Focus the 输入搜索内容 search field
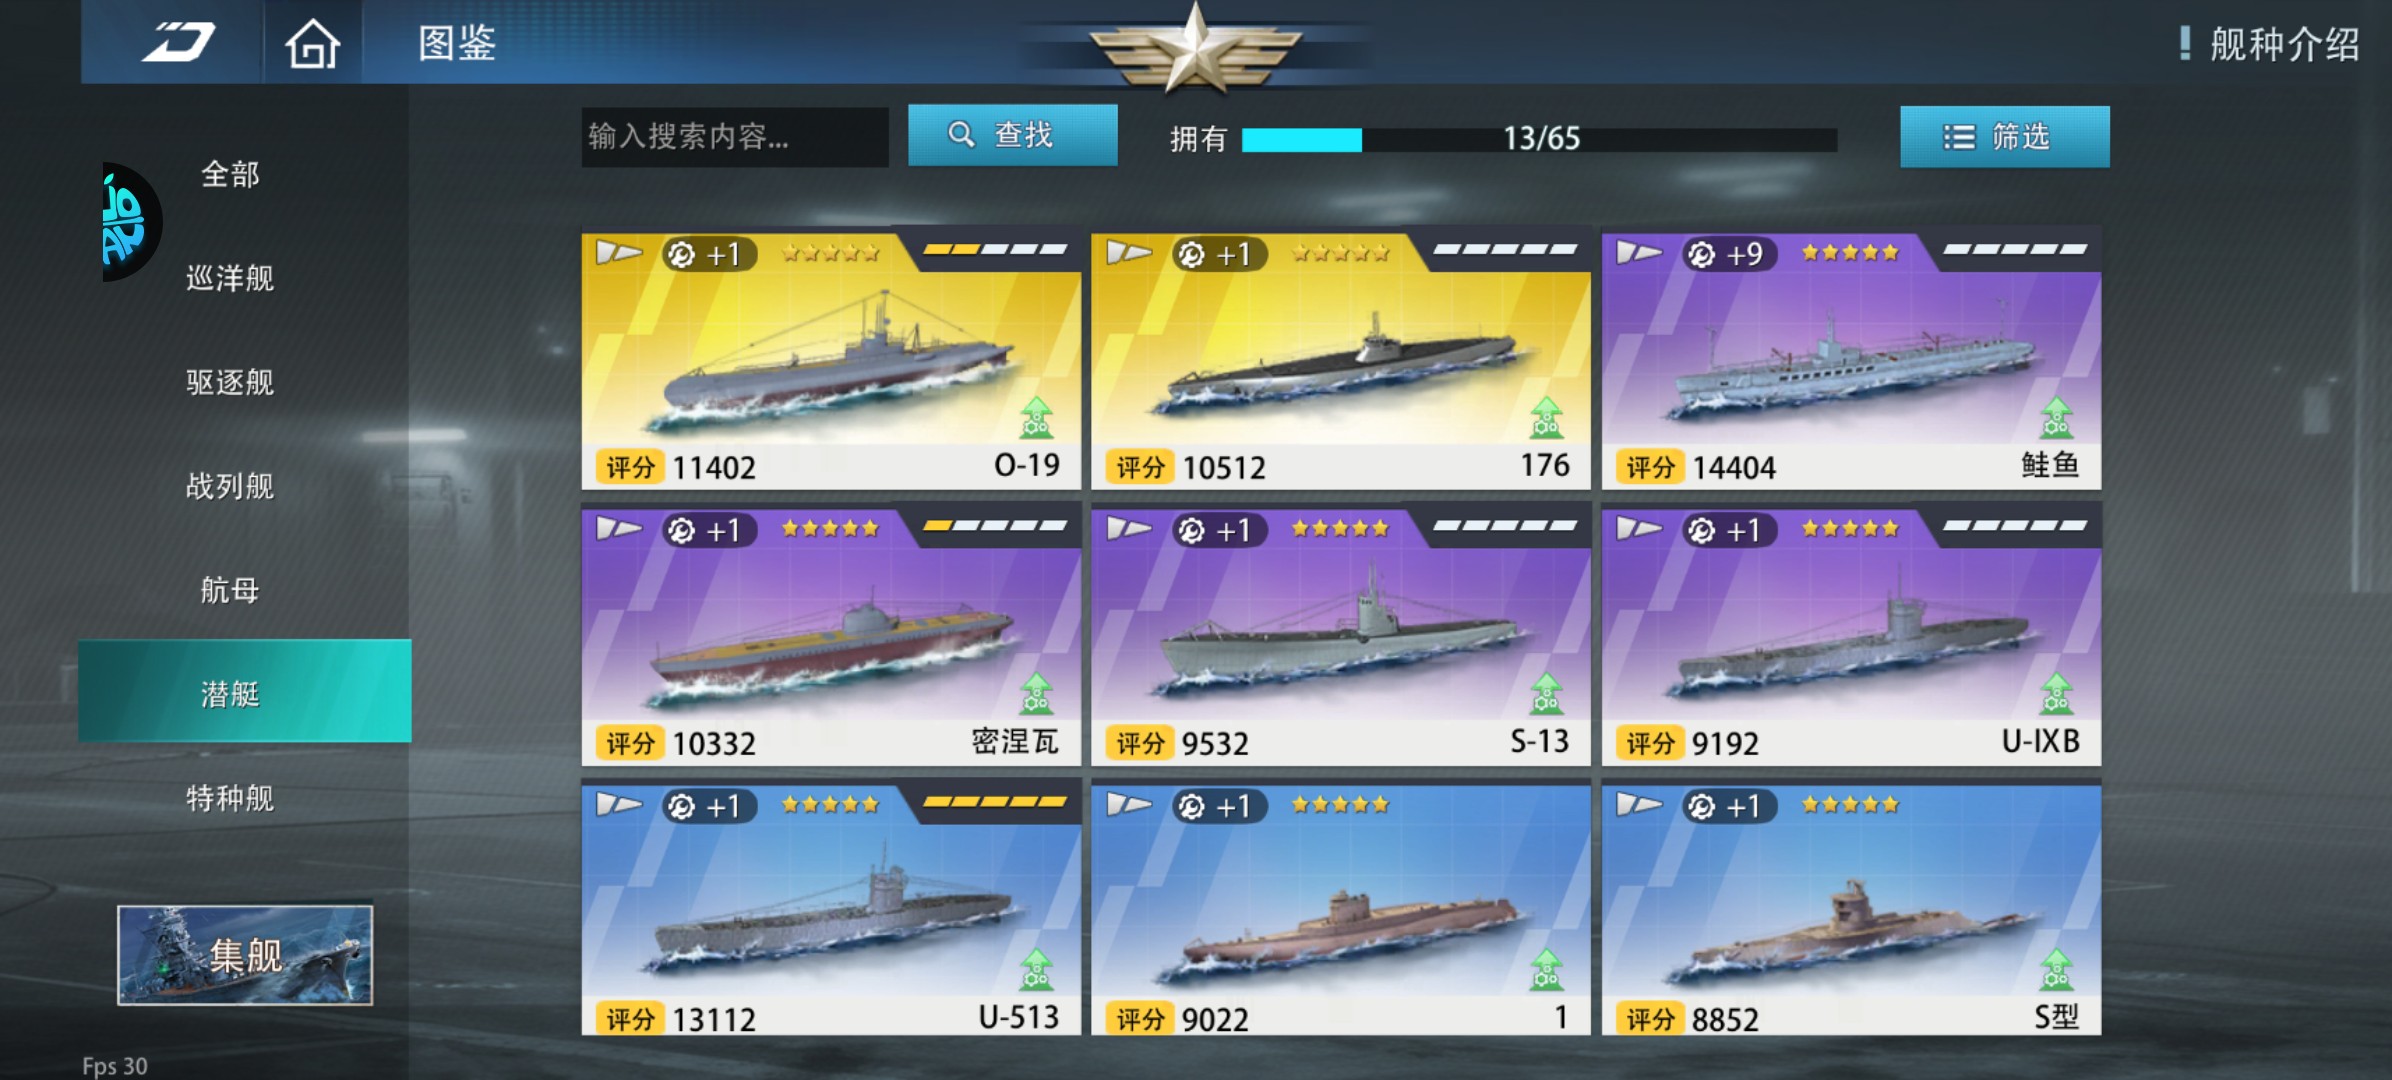This screenshot has width=2392, height=1080. pyautogui.click(x=735, y=137)
